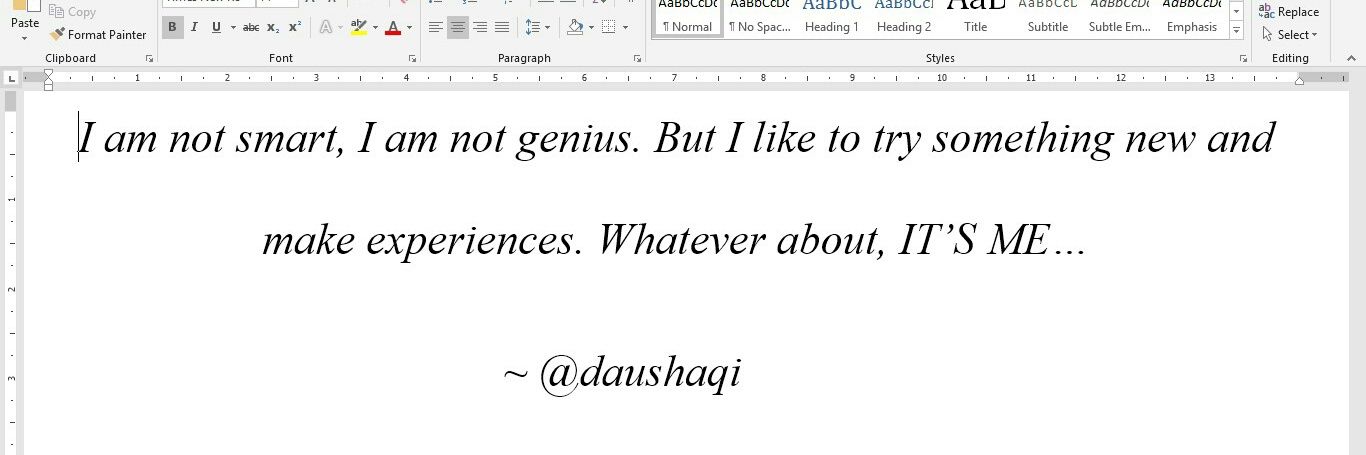
Task: Apply Heading 1 style
Action: pyautogui.click(x=832, y=17)
